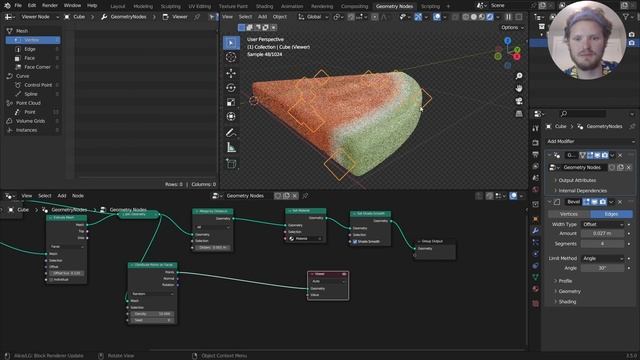The width and height of the screenshot is (640, 360).
Task: Toggle Bevel modifier render camera visibility
Action: coord(602,202)
